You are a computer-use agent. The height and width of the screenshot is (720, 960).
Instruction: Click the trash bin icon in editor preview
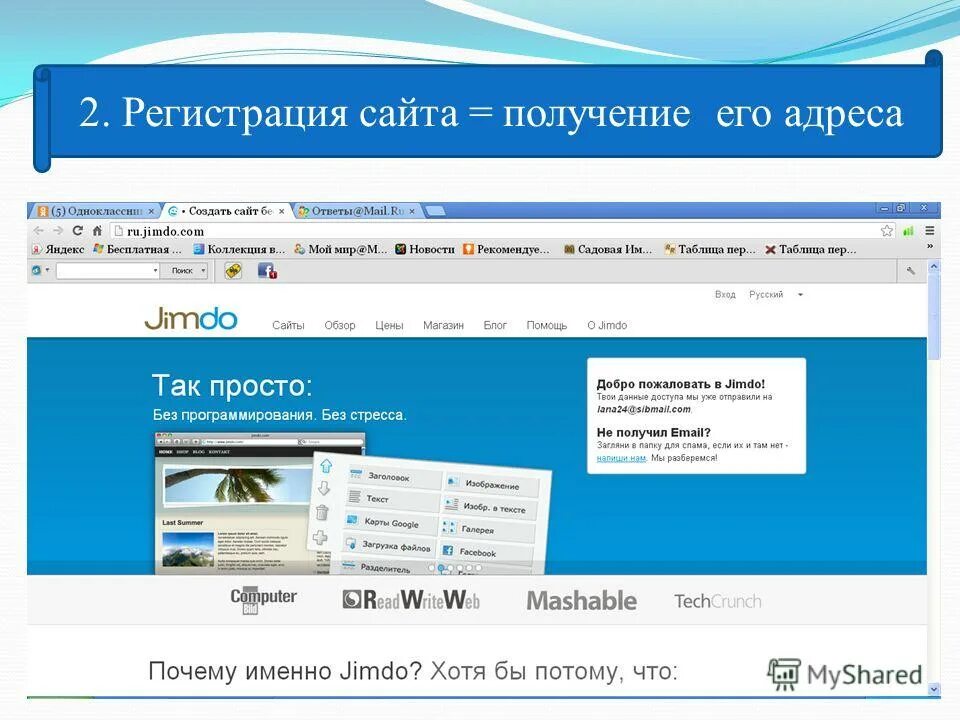coord(322,512)
